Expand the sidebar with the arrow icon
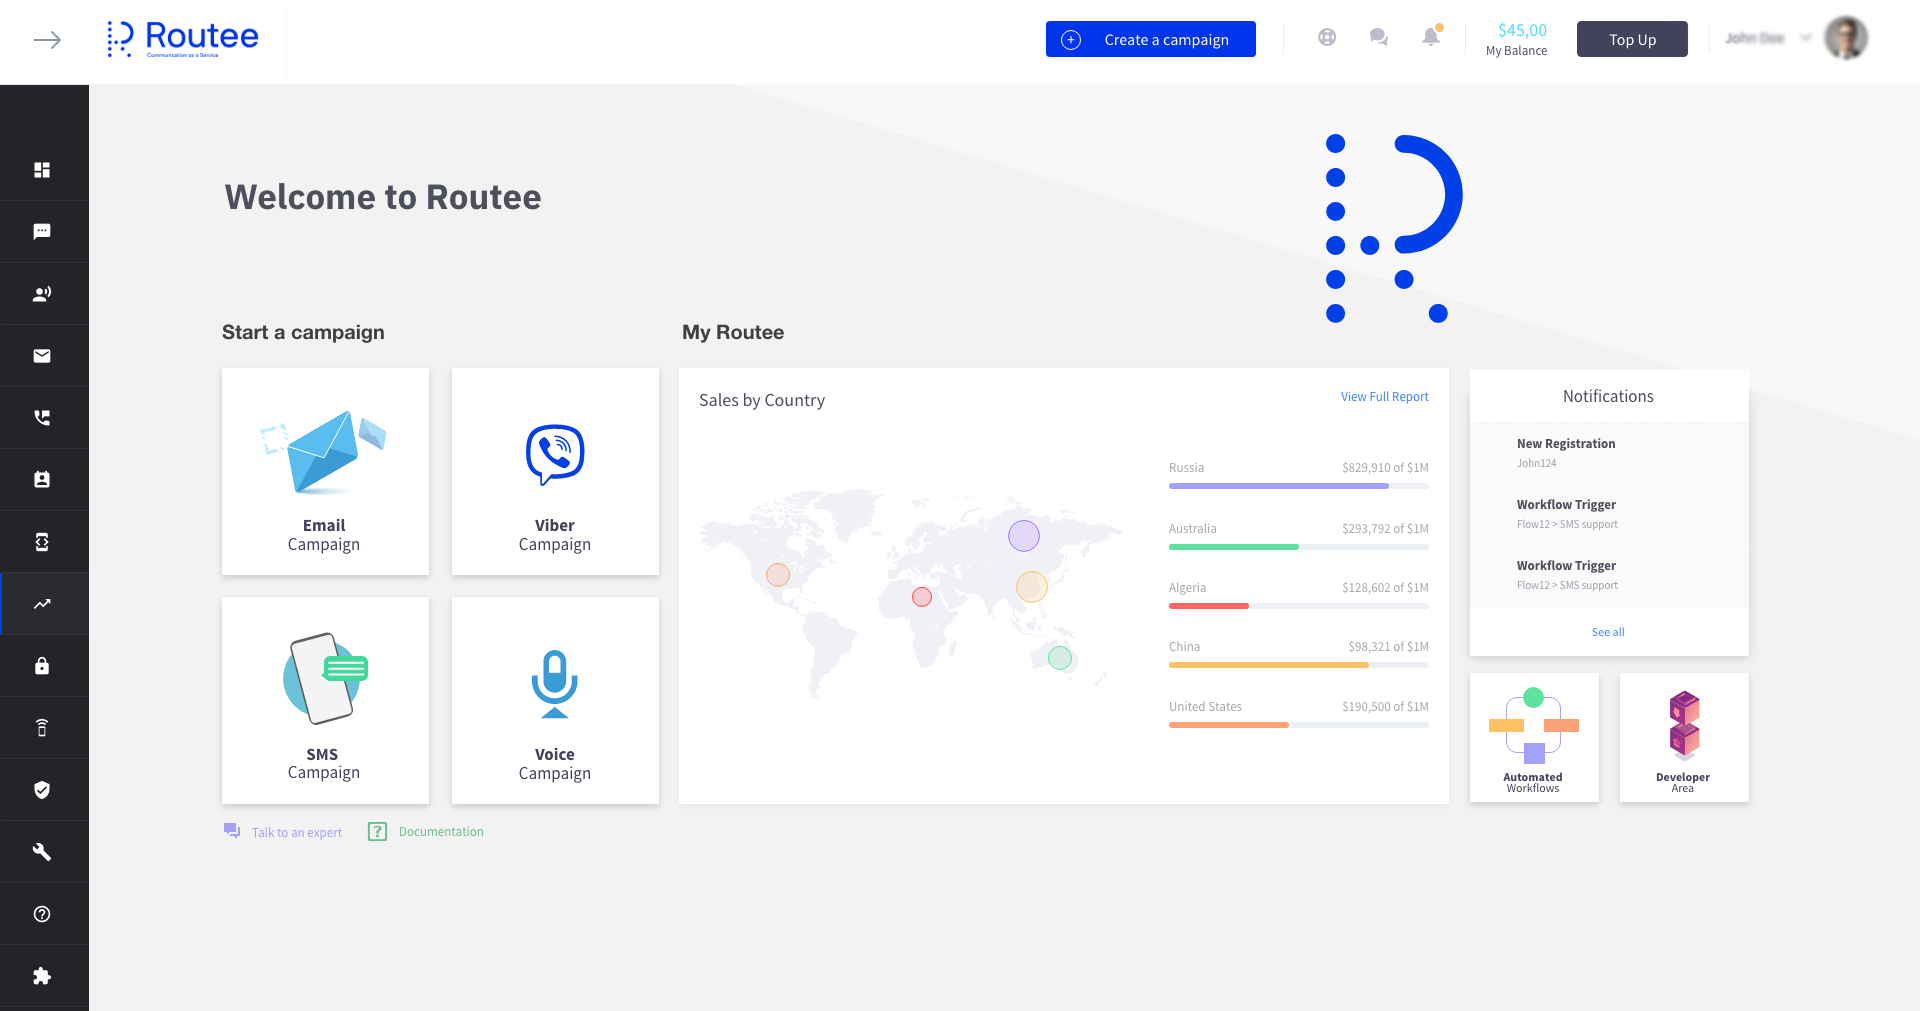The image size is (1920, 1011). point(47,40)
